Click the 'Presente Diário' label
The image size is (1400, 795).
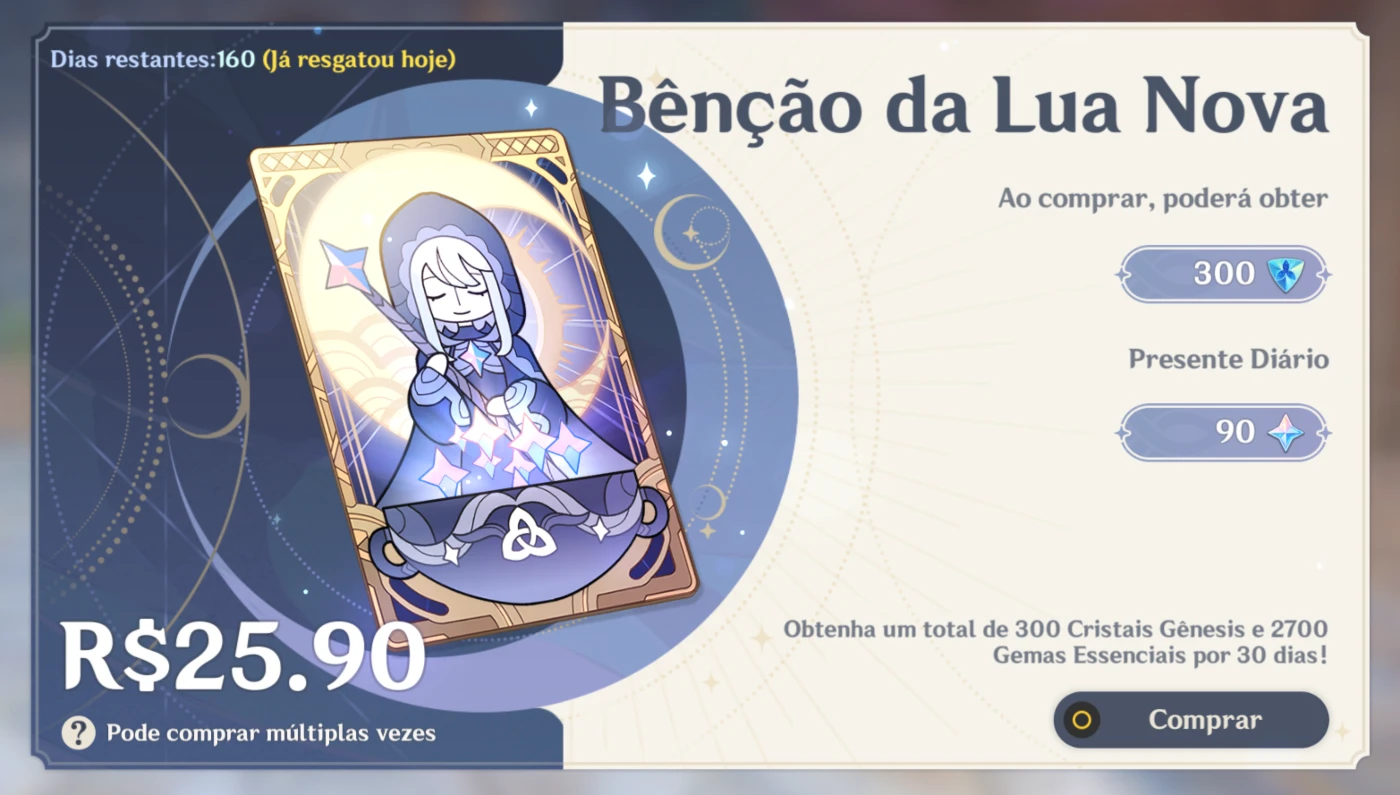tap(1228, 359)
